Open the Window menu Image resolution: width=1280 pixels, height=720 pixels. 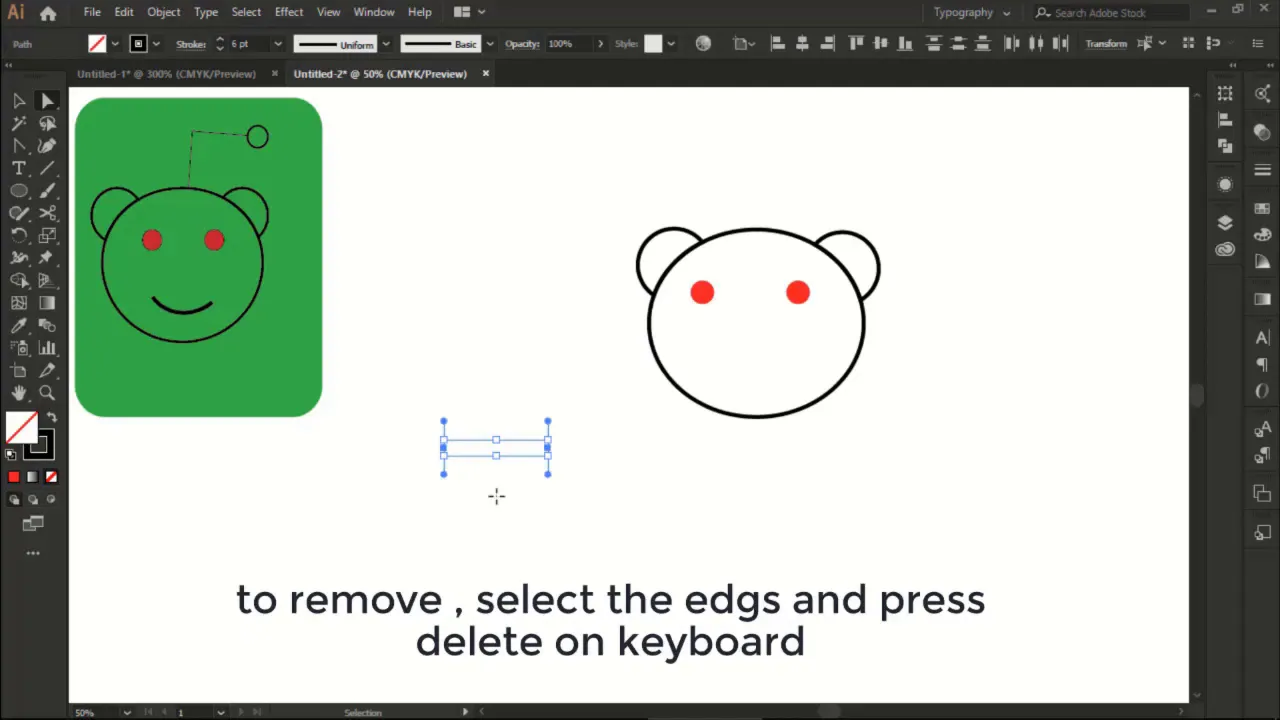pyautogui.click(x=374, y=12)
